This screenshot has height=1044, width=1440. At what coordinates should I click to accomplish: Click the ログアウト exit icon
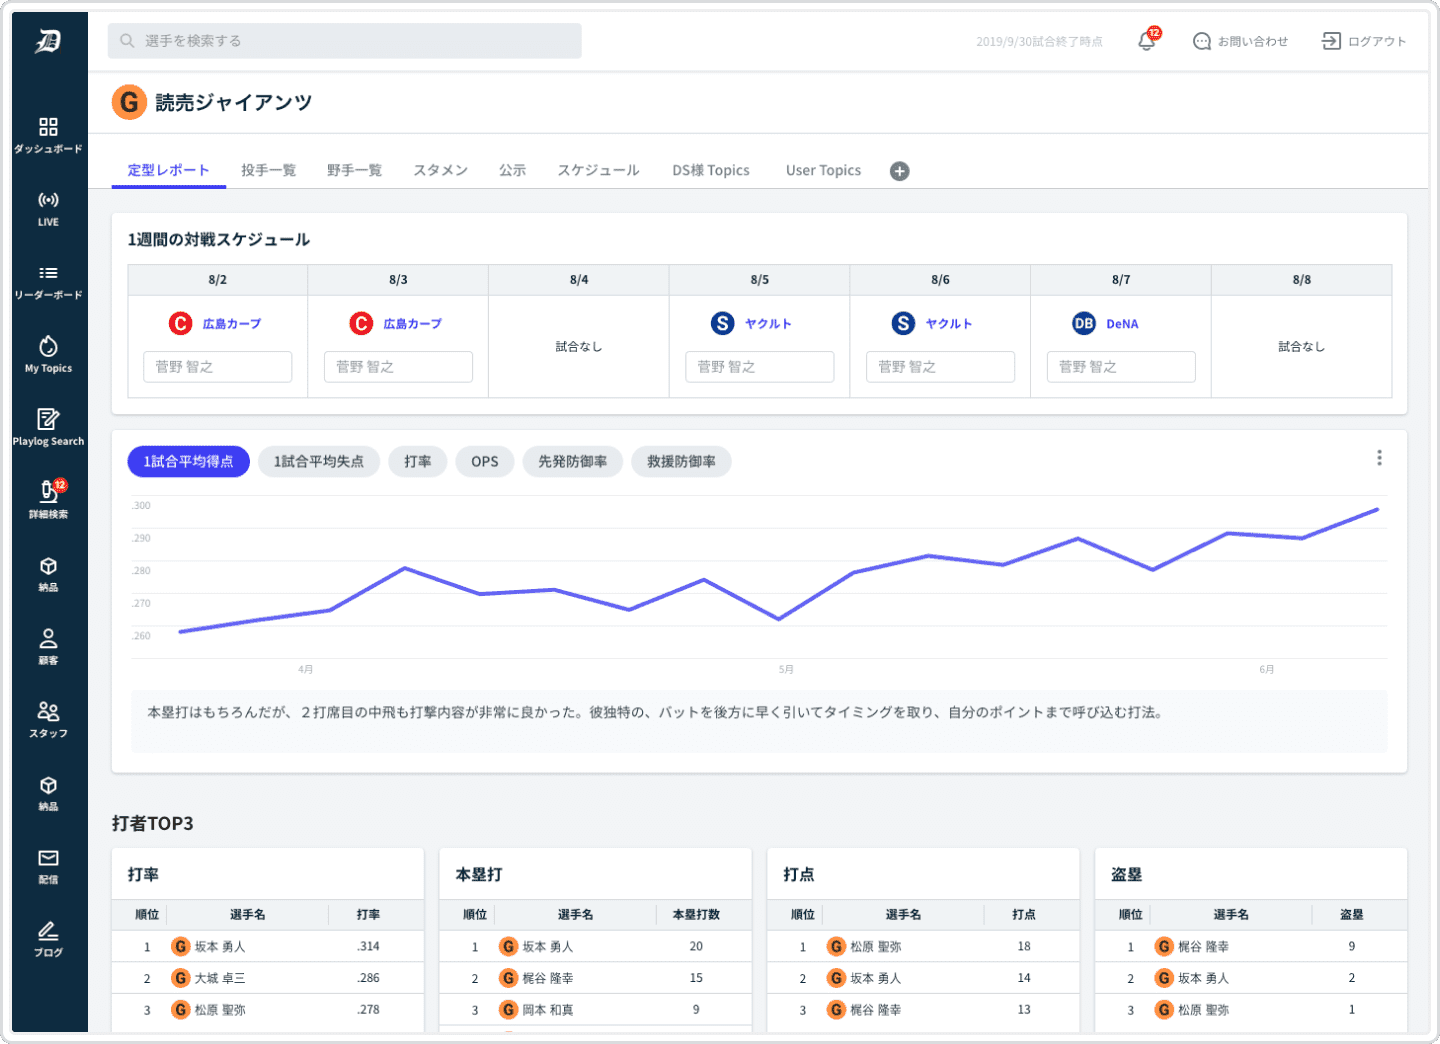[x=1331, y=41]
